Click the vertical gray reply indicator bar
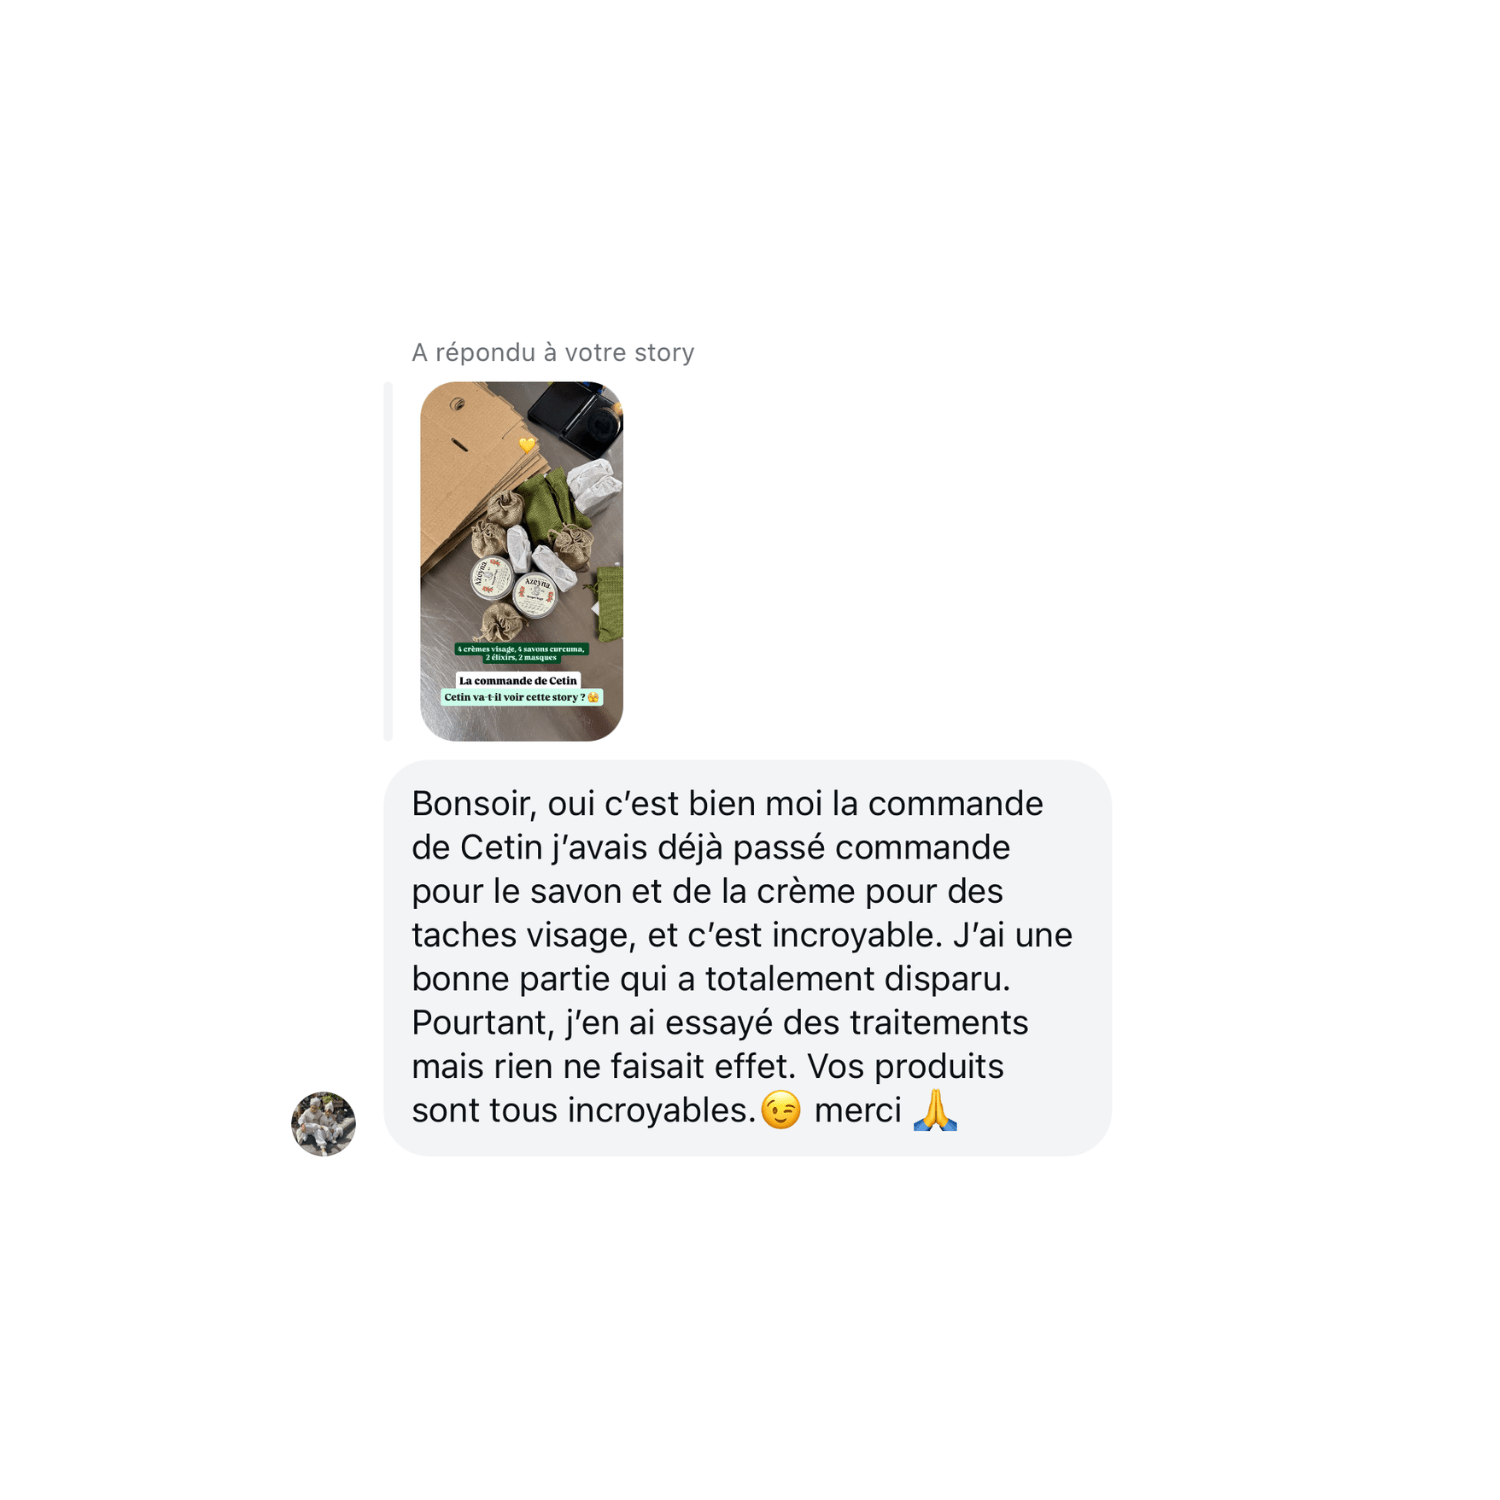Image resolution: width=1500 pixels, height=1500 pixels. pos(388,561)
